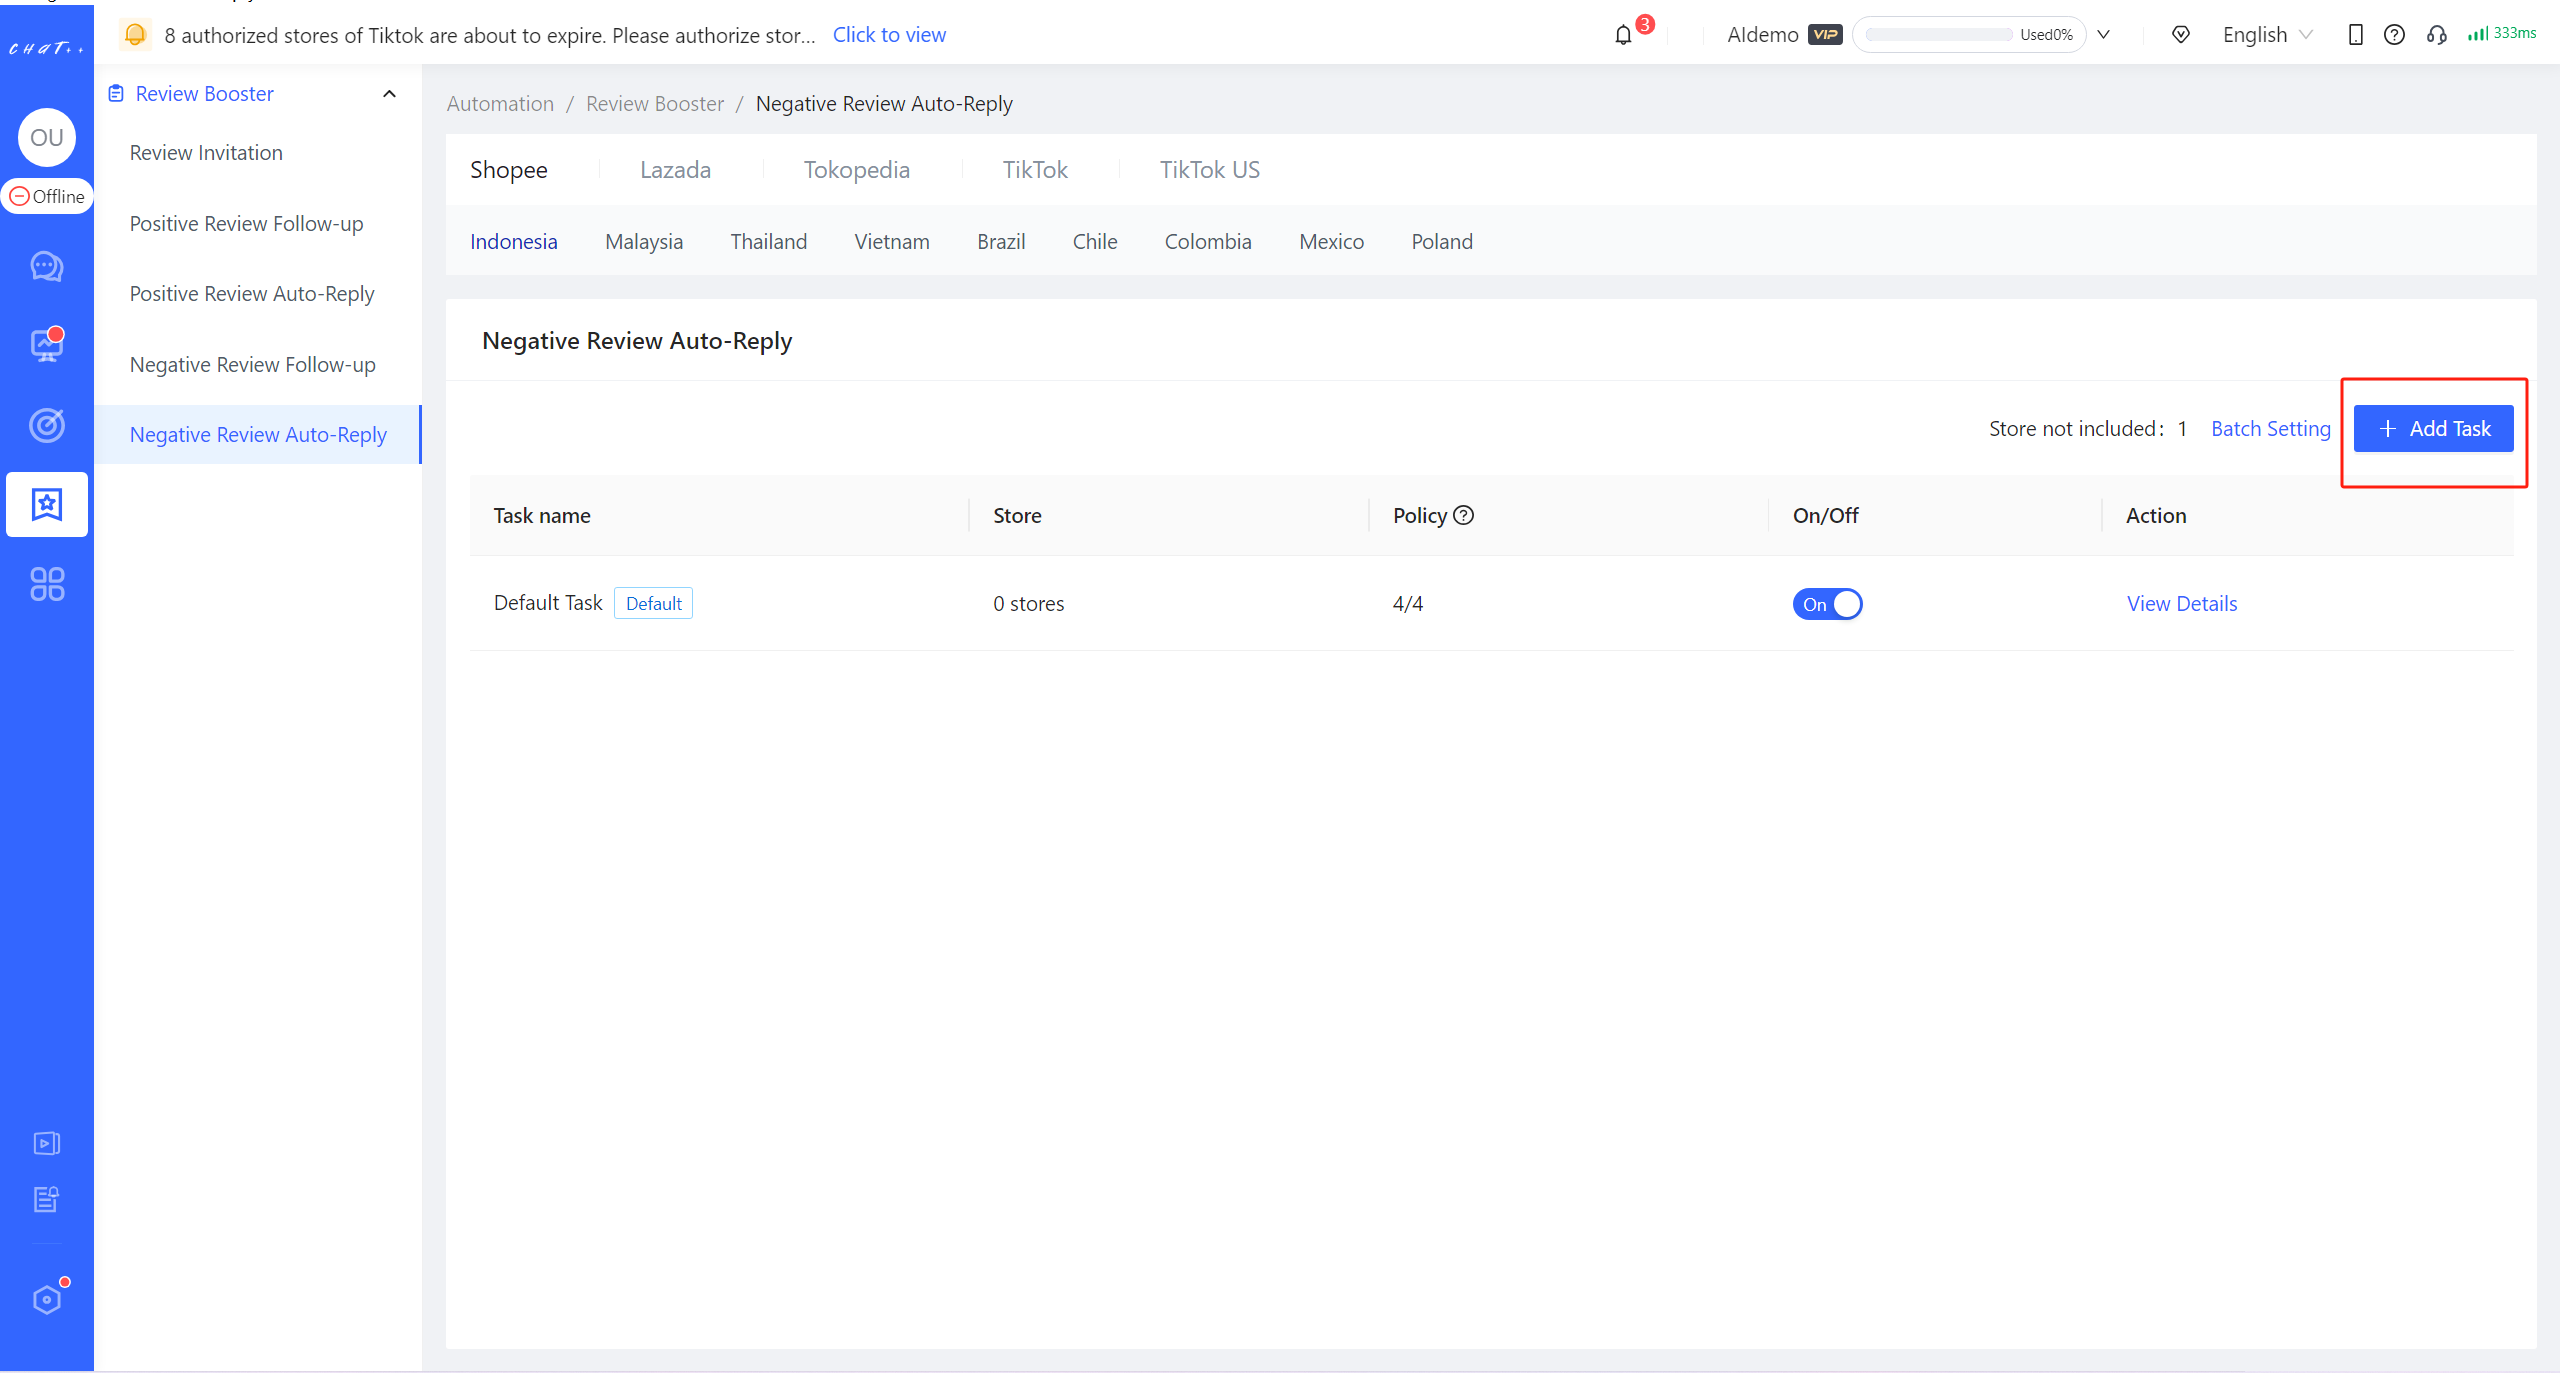Click the 'Store not included: 1' text
Image resolution: width=2560 pixels, height=1373 pixels.
point(2087,429)
